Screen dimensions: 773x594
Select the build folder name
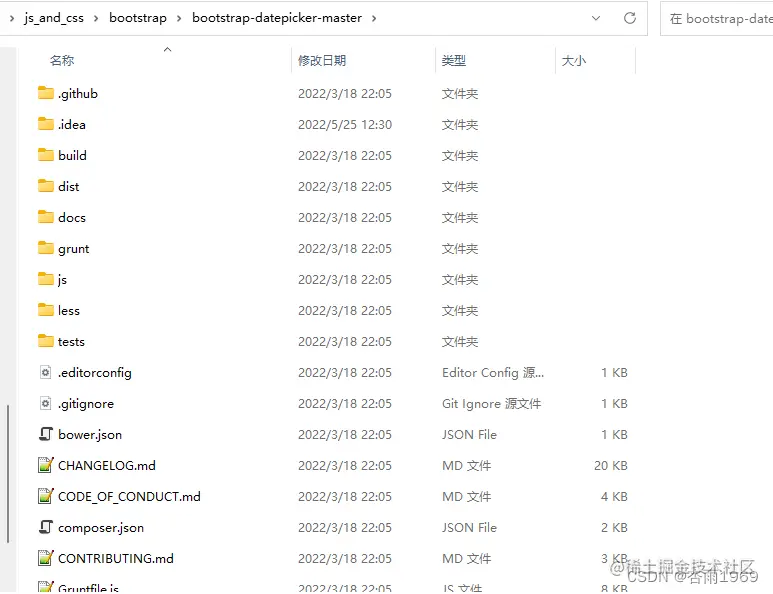tap(72, 156)
